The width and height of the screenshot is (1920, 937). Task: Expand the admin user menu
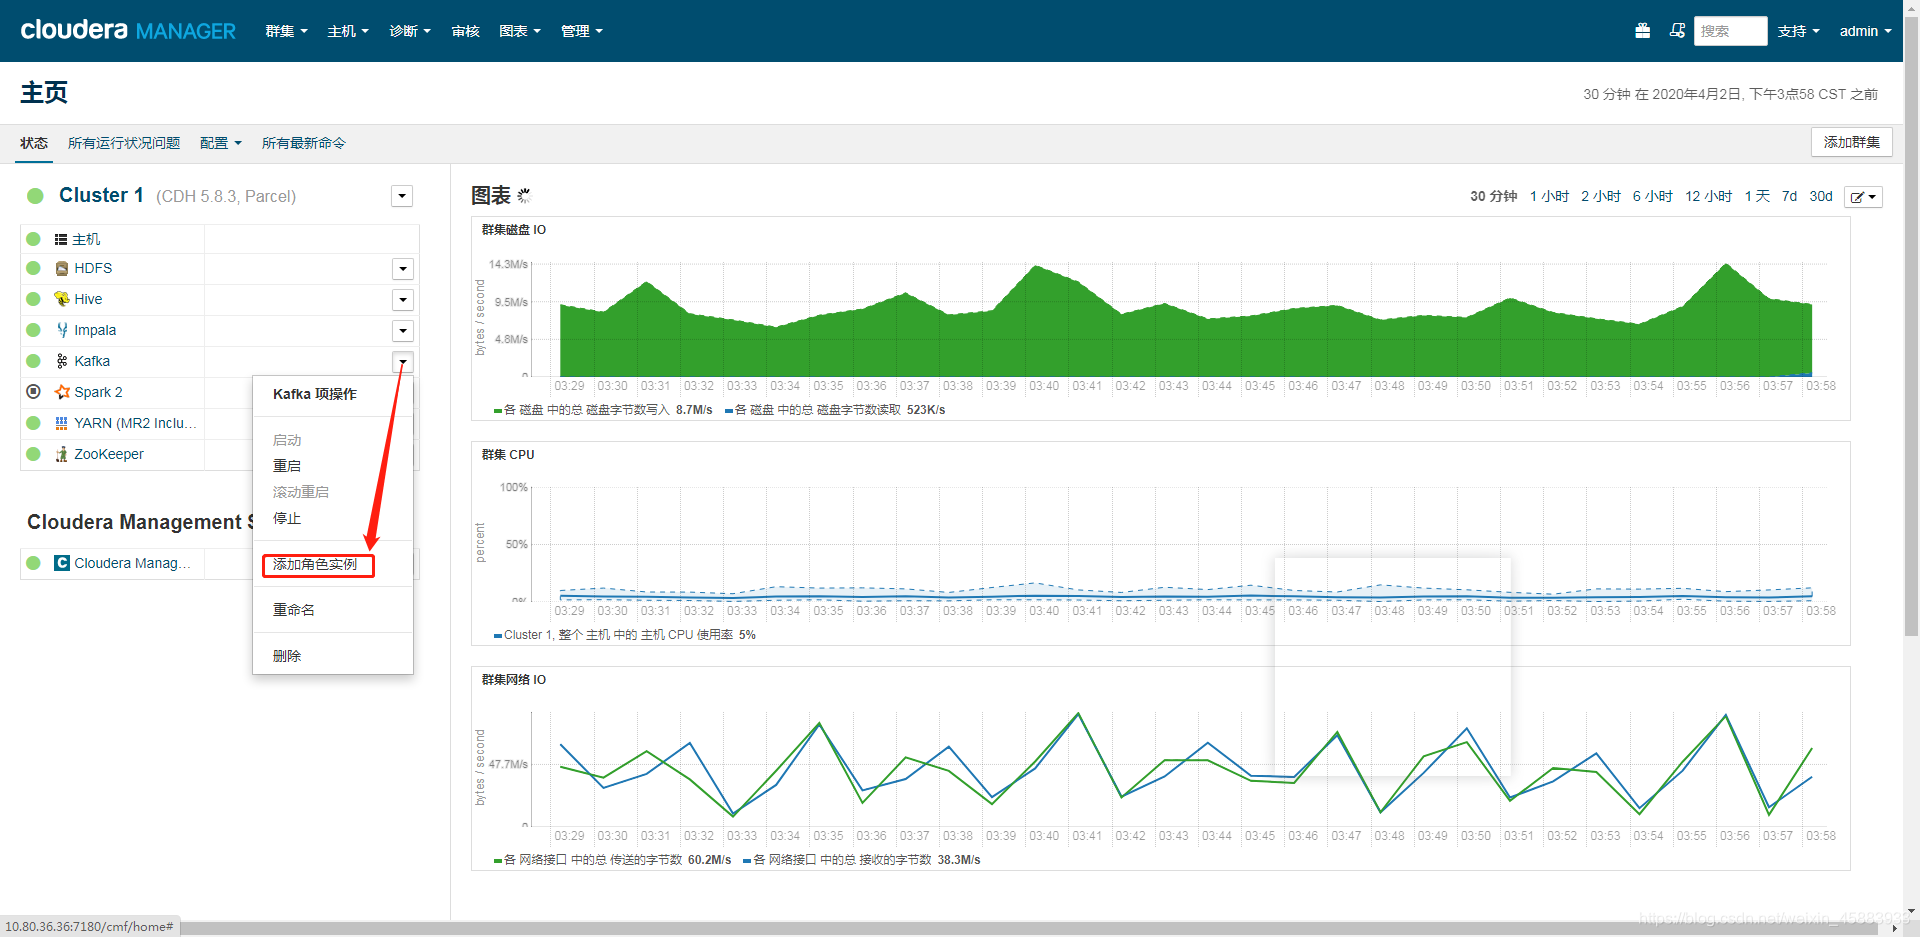1865,31
